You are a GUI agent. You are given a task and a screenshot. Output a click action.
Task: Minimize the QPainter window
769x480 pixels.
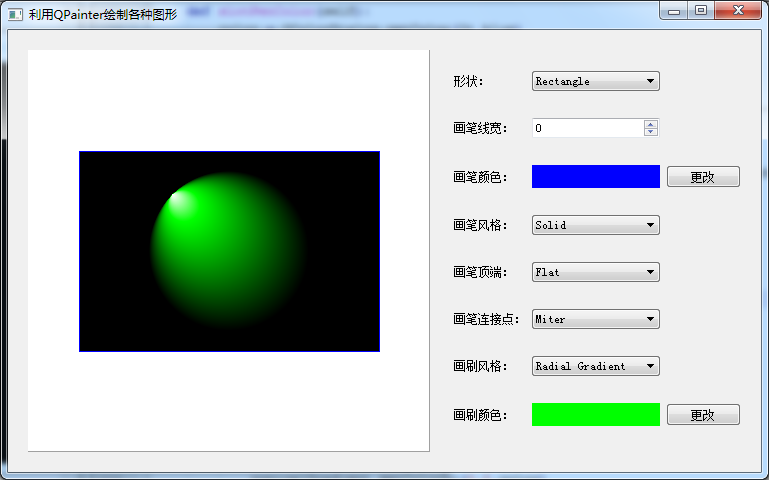coord(674,11)
